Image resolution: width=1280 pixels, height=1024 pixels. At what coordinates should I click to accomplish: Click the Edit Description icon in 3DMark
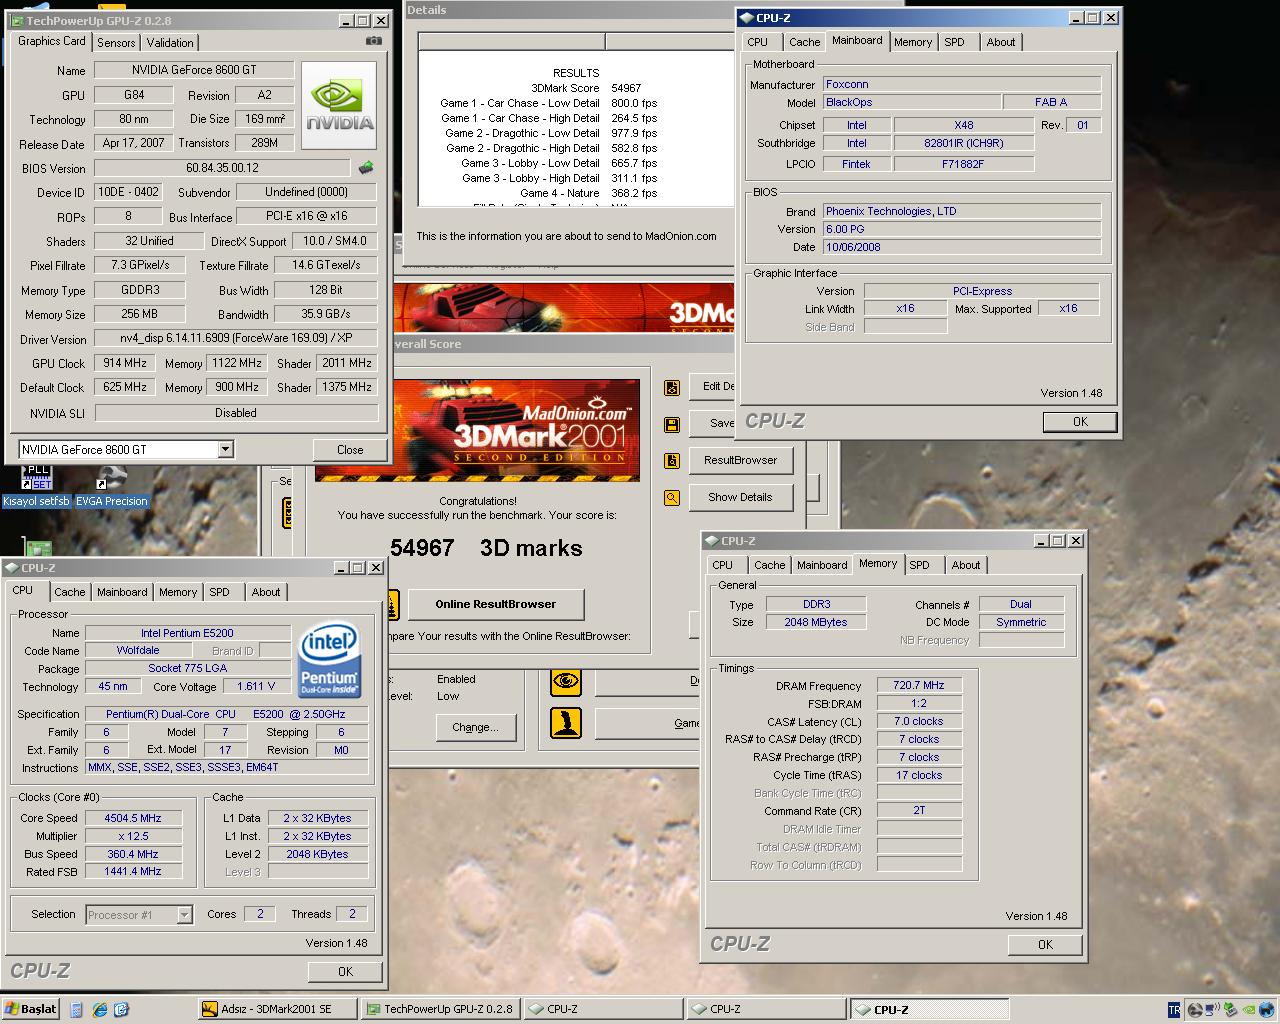[x=672, y=387]
